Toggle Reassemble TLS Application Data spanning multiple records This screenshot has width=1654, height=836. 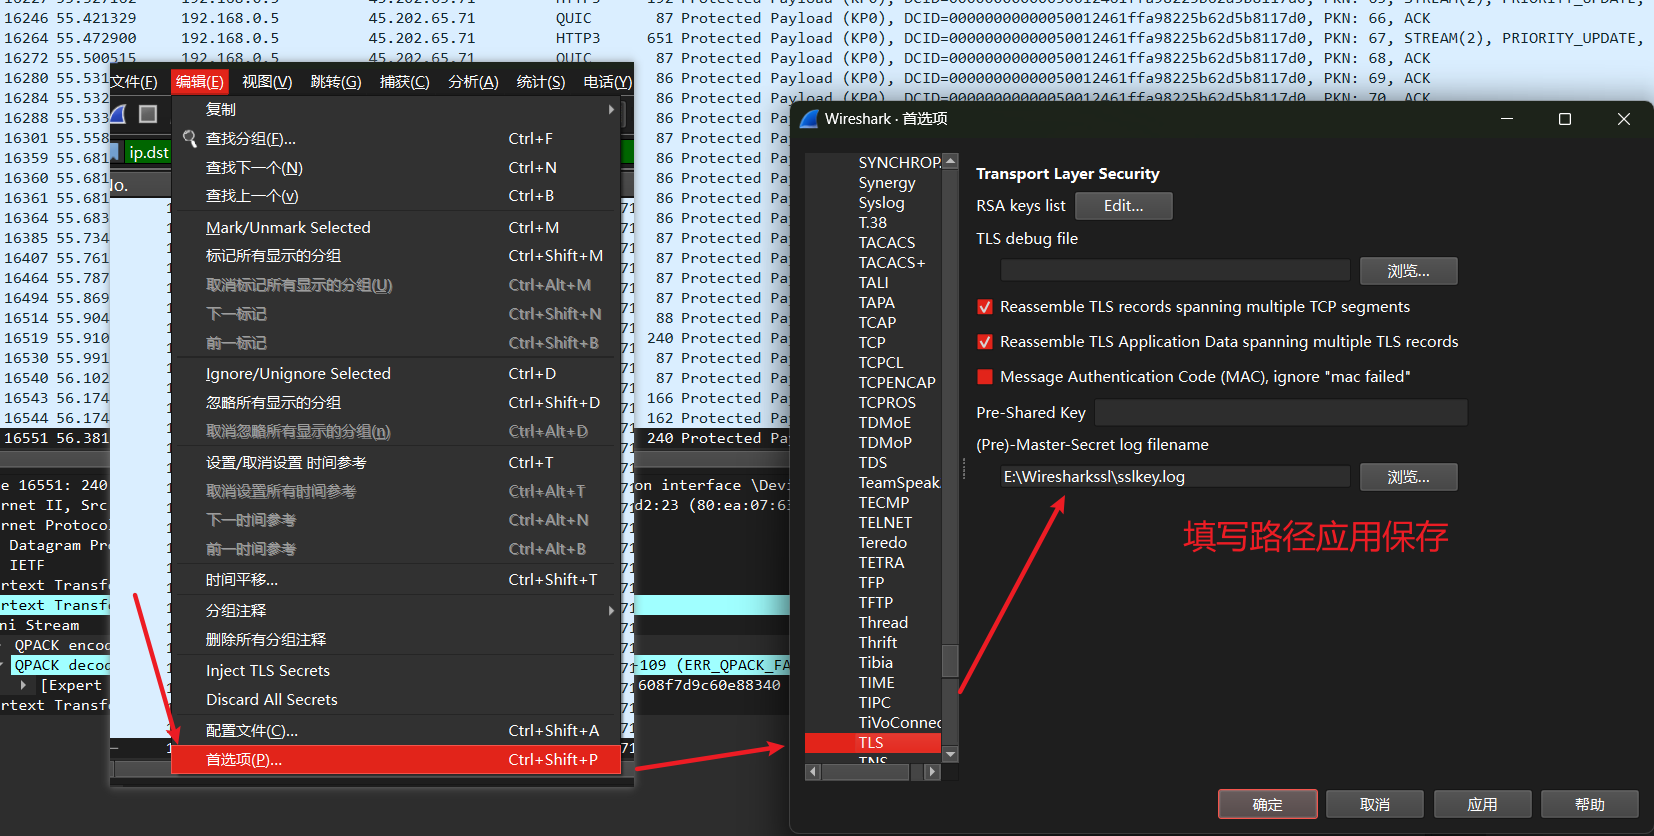(985, 342)
